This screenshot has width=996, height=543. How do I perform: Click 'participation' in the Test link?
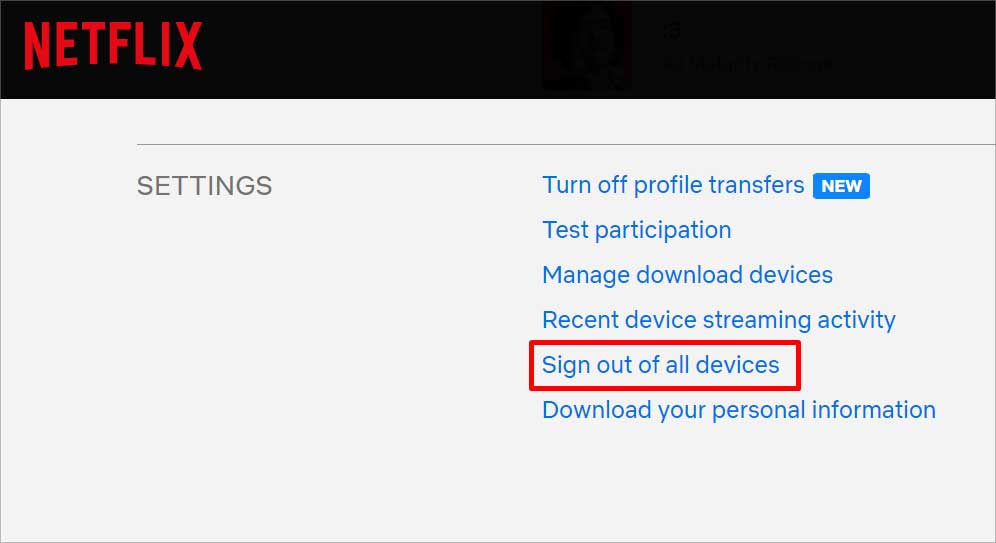(663, 231)
